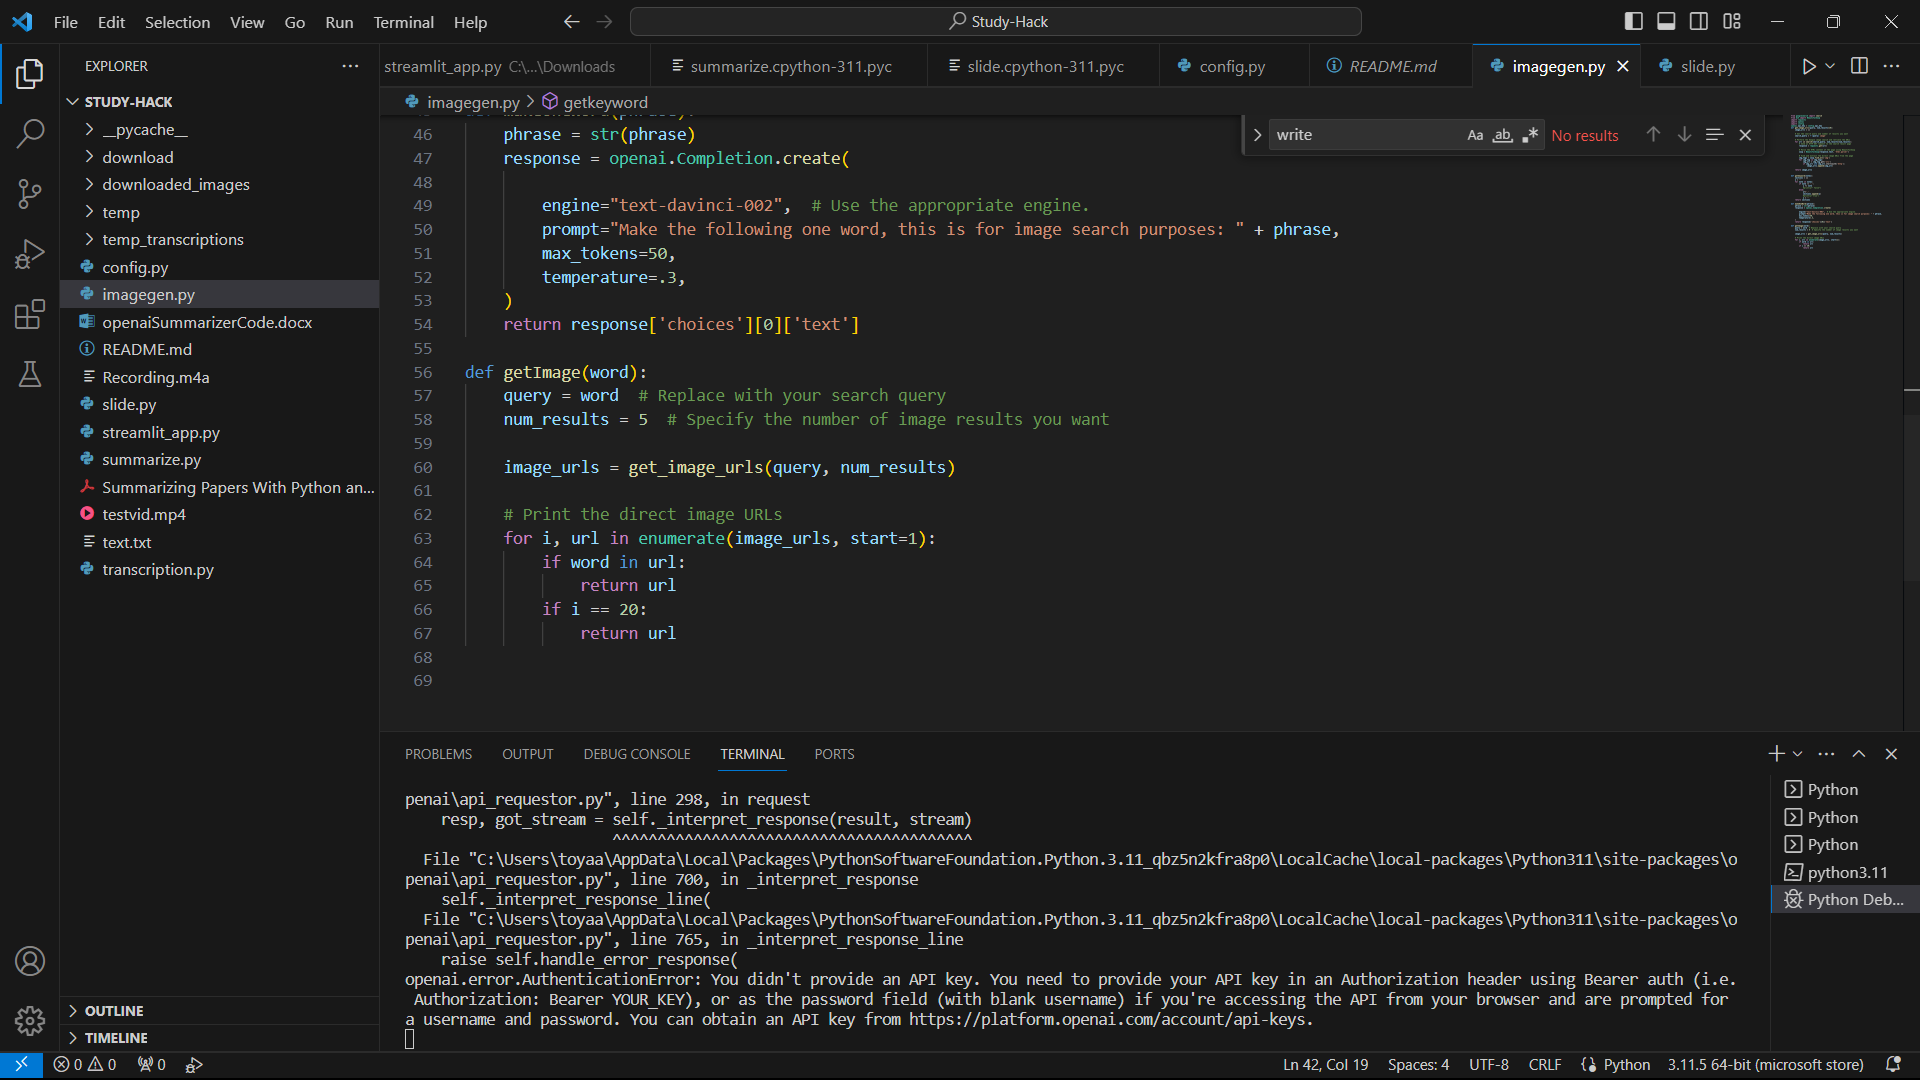Open the Search view in activity bar
The height and width of the screenshot is (1080, 1920).
[30, 133]
